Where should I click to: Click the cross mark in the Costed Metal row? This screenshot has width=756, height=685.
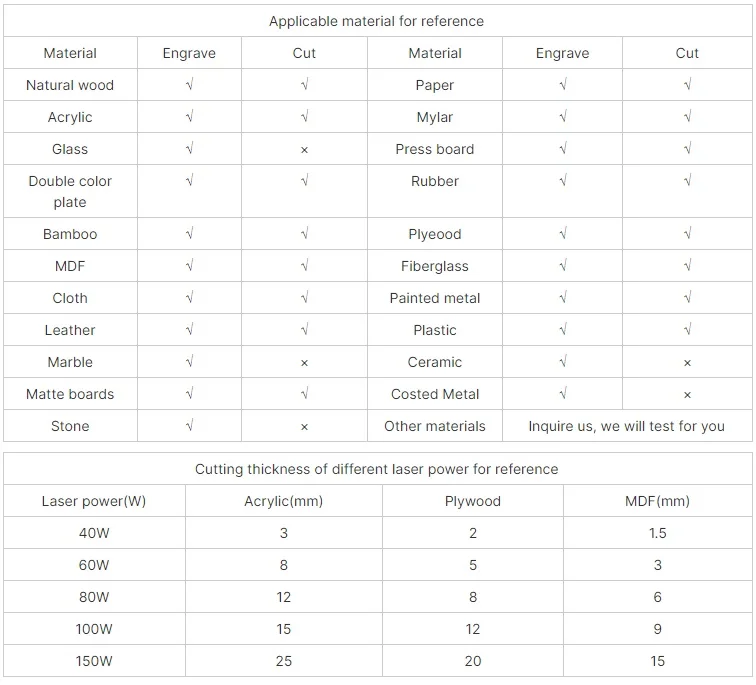point(687,394)
